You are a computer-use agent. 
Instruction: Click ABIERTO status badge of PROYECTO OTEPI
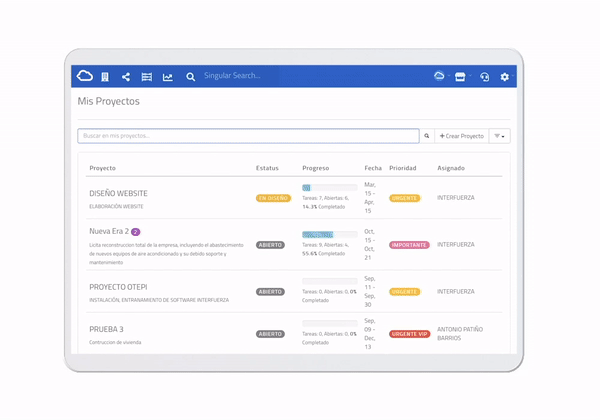tap(270, 292)
